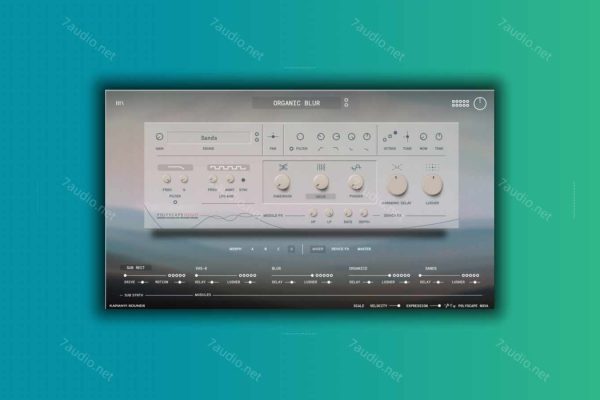Open the Sands sound selector
Image resolution: width=600 pixels, height=400 pixels.
pyautogui.click(x=209, y=137)
